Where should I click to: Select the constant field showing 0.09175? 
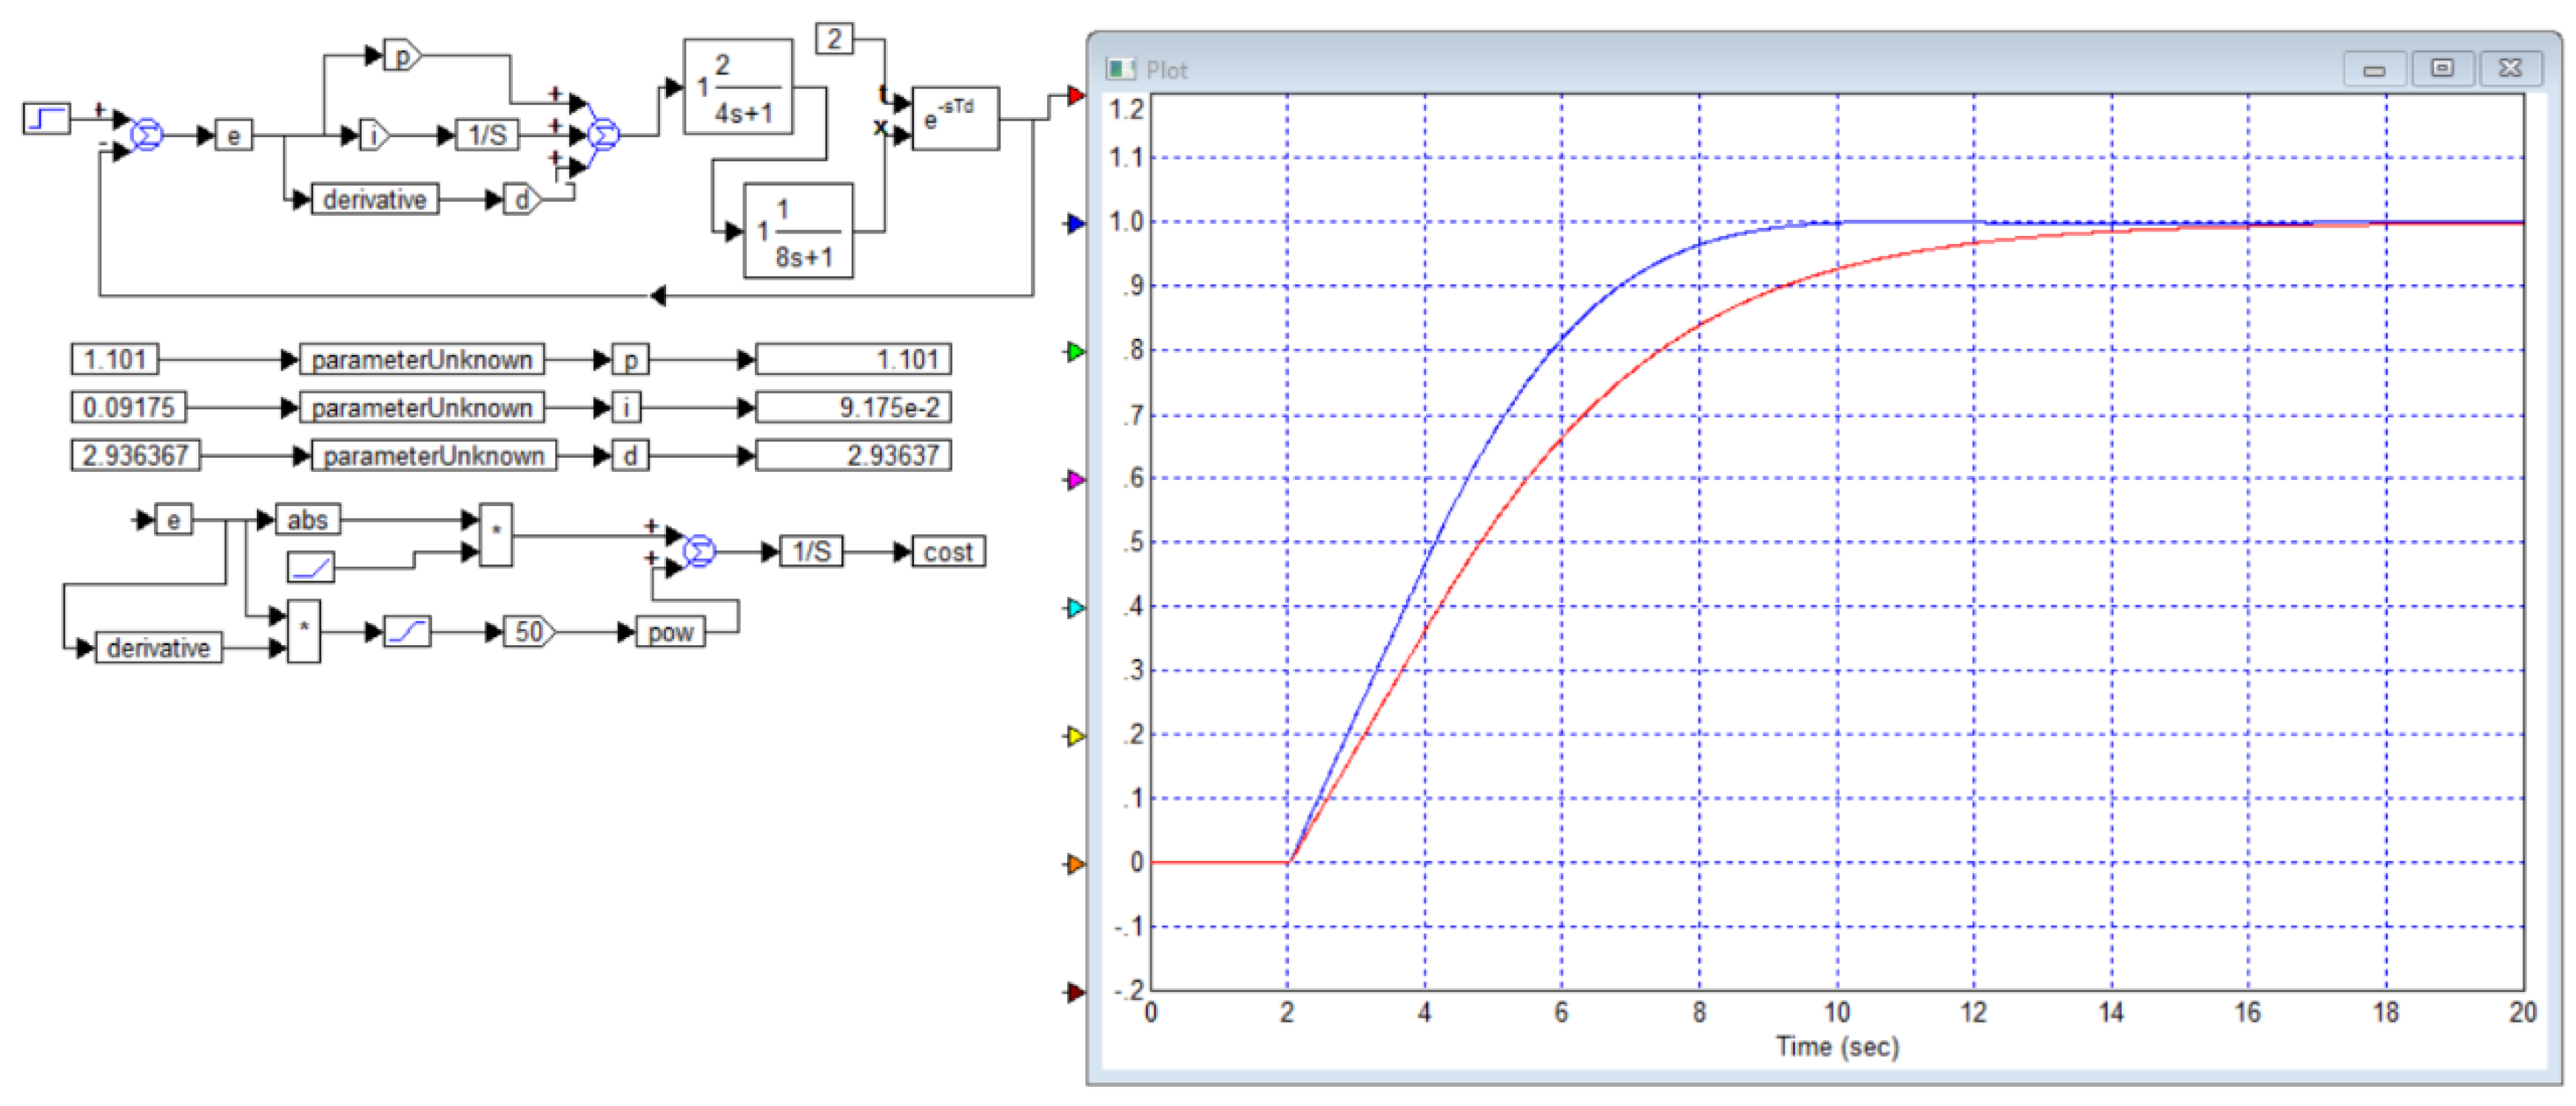128,407
